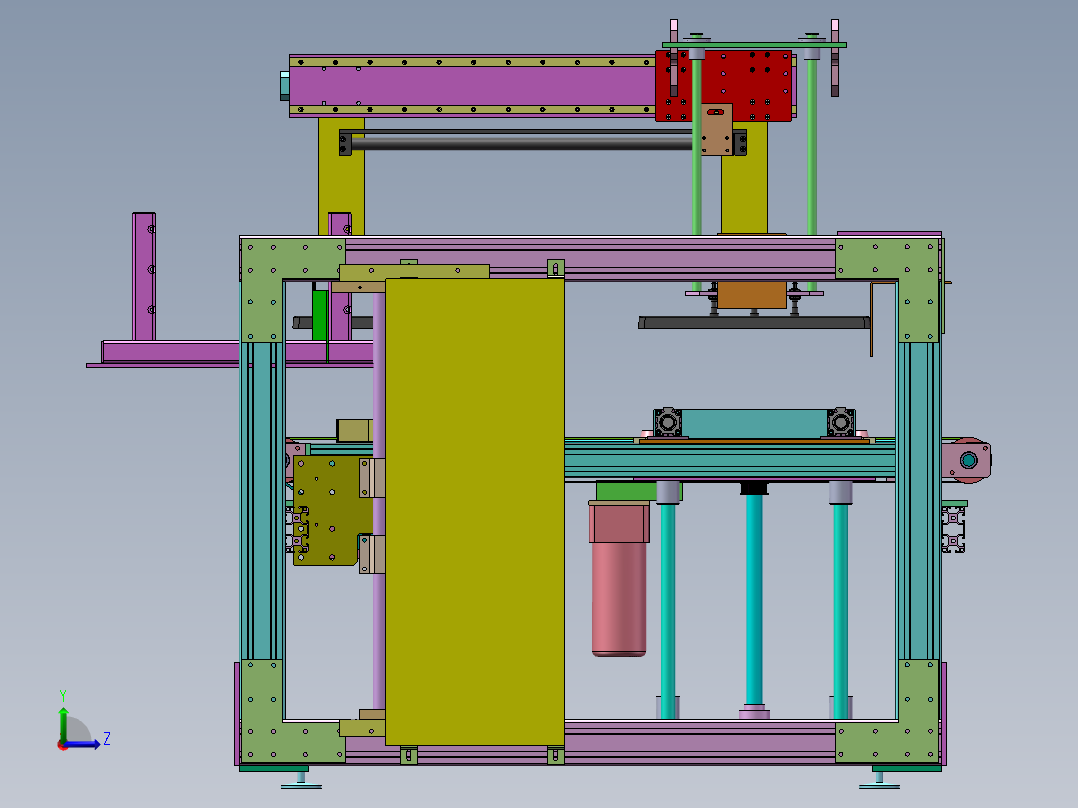This screenshot has width=1078, height=808.
Task: Select the right black bearing mount
Action: coord(841,422)
